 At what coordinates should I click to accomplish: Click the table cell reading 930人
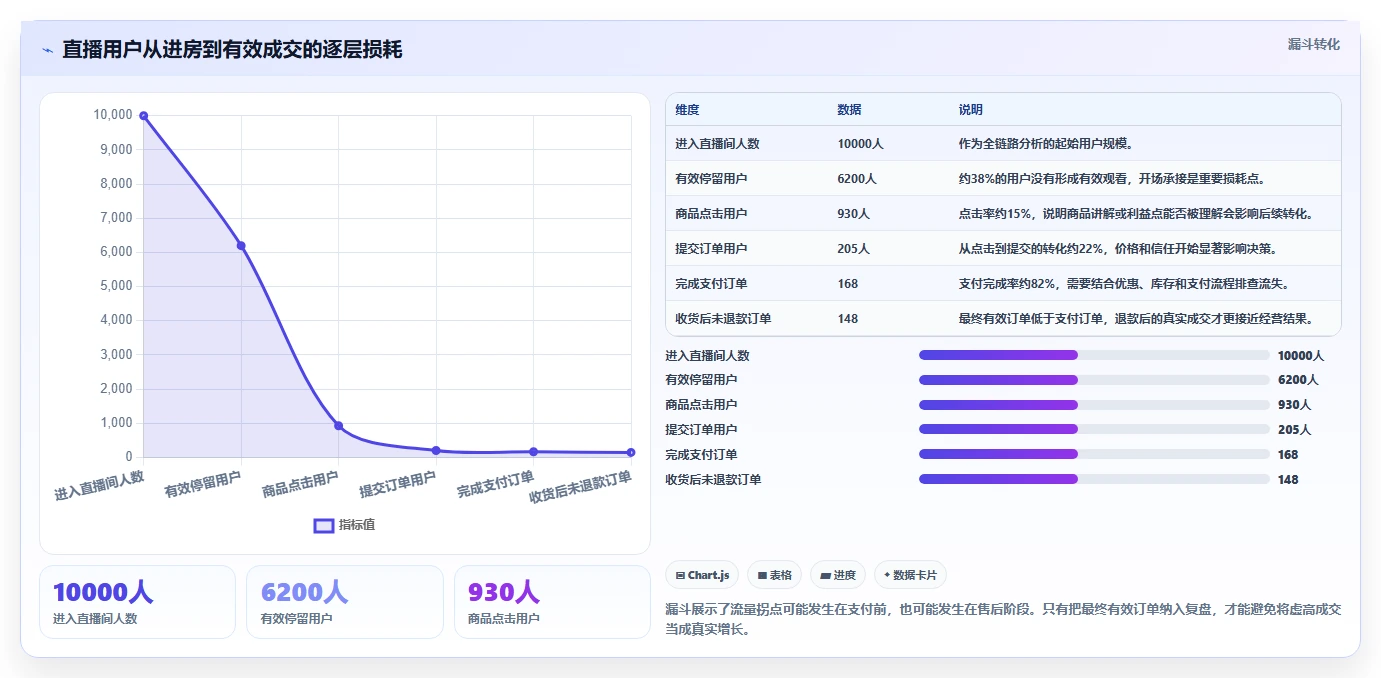pos(853,214)
